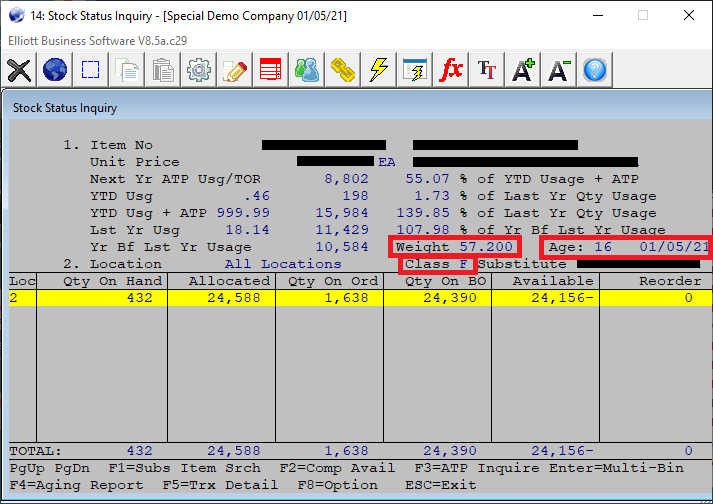Click YTD Usg + ATP quantity 15,984
The width and height of the screenshot is (713, 504).
click(342, 213)
